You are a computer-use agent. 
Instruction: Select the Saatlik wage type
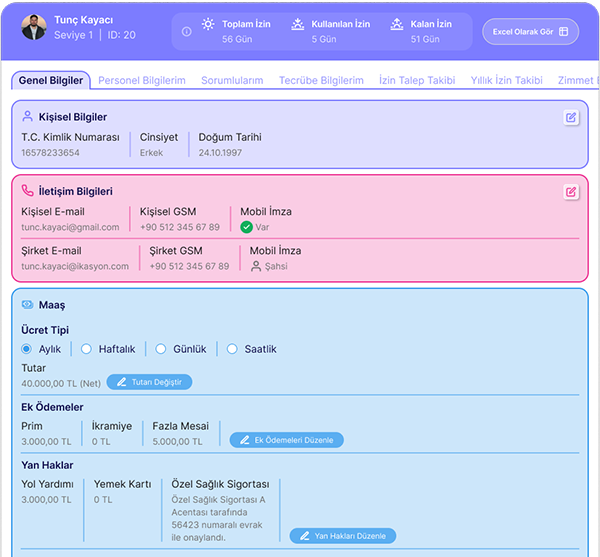[x=232, y=349]
